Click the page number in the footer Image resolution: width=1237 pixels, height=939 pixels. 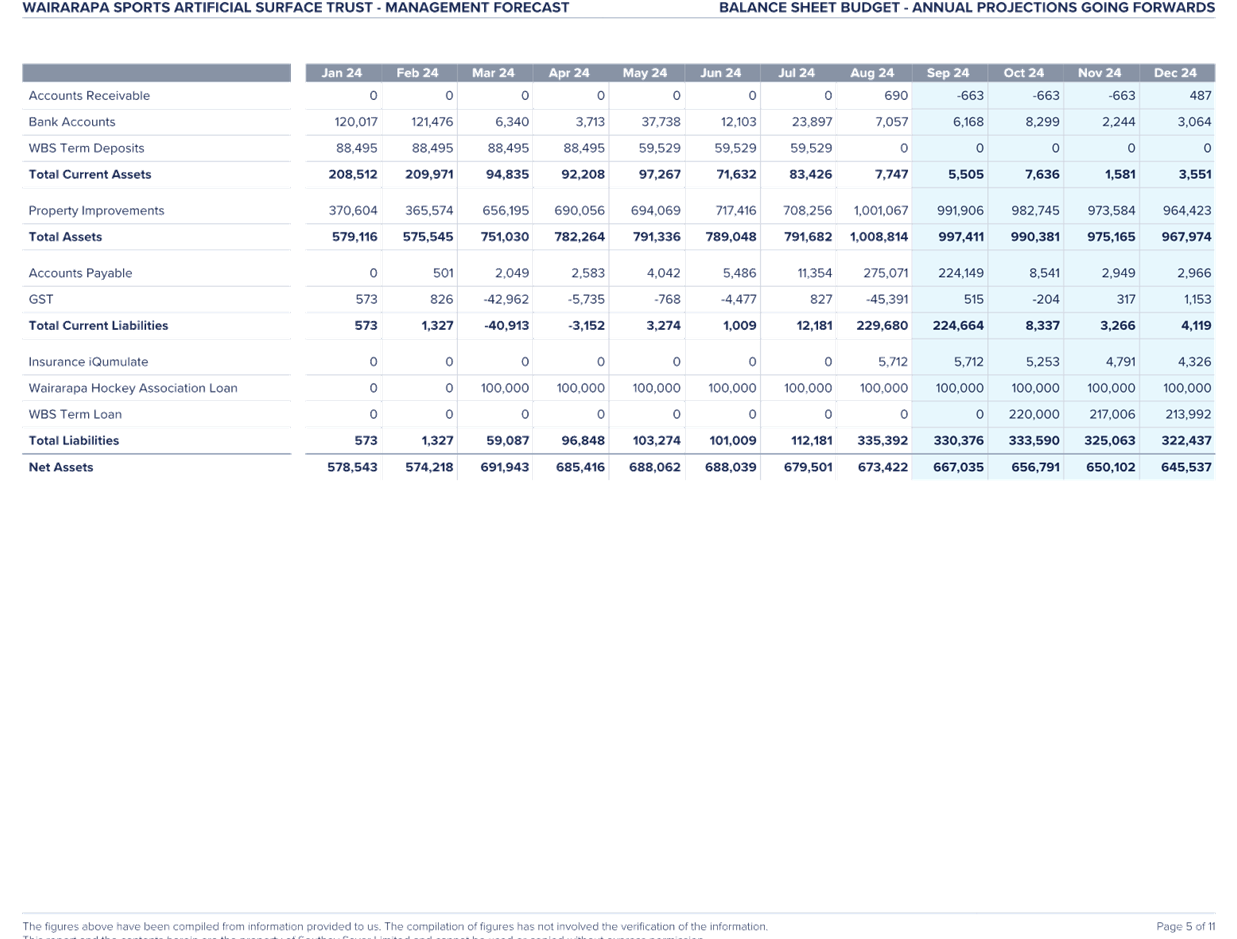tap(1186, 926)
